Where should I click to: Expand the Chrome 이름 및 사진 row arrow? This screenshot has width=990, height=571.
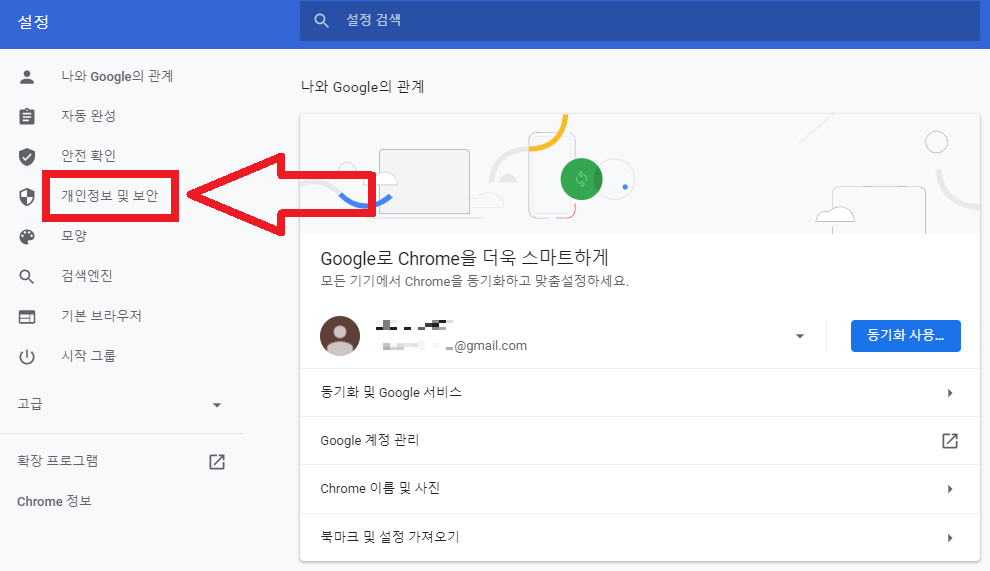tap(950, 489)
